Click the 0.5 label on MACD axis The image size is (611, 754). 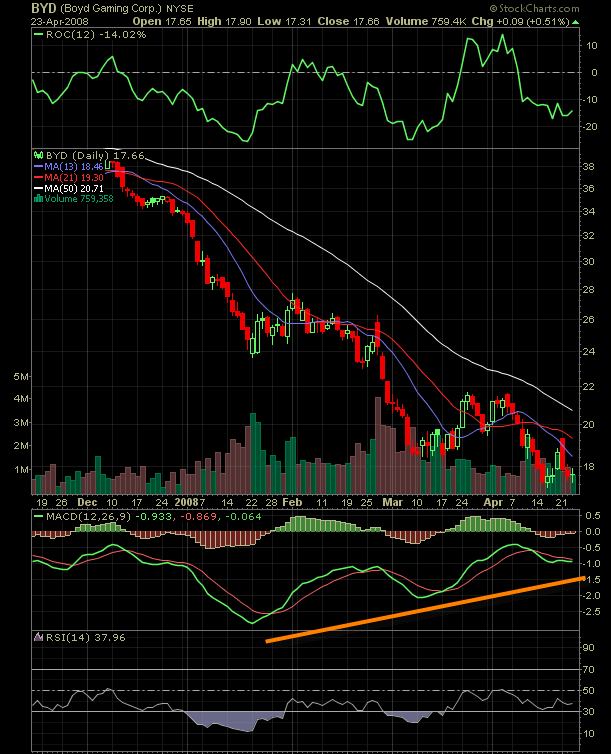[x=593, y=515]
